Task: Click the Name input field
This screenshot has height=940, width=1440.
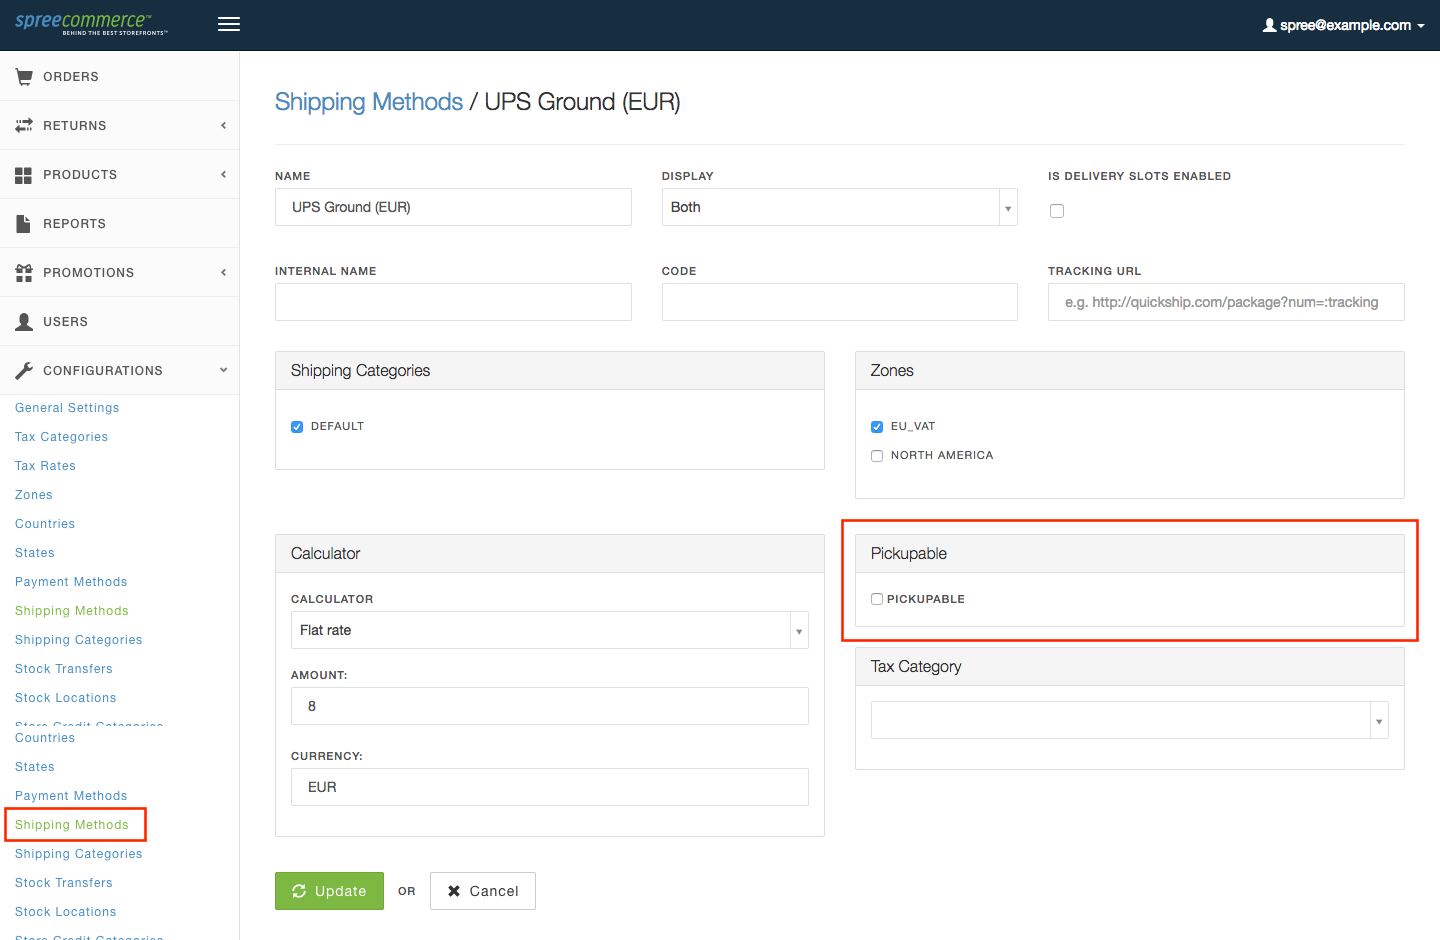Action: pos(453,207)
